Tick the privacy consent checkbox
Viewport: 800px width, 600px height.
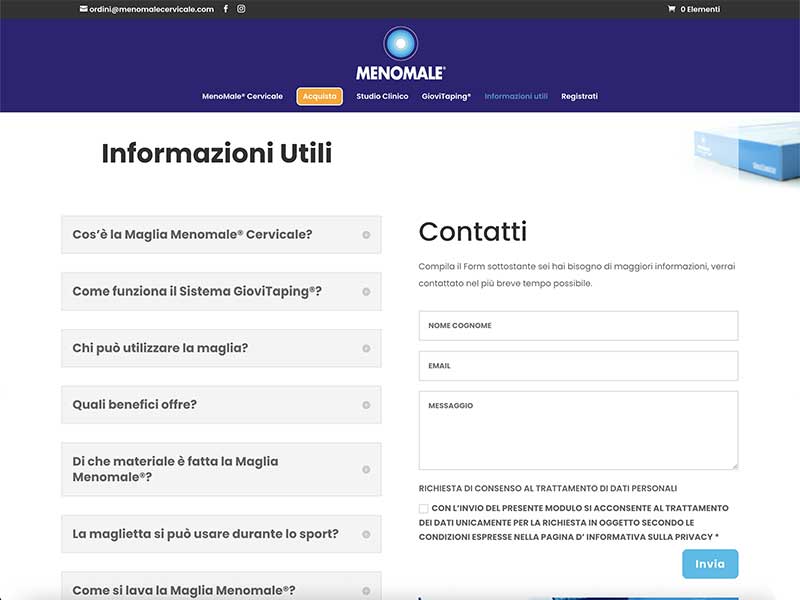click(424, 509)
